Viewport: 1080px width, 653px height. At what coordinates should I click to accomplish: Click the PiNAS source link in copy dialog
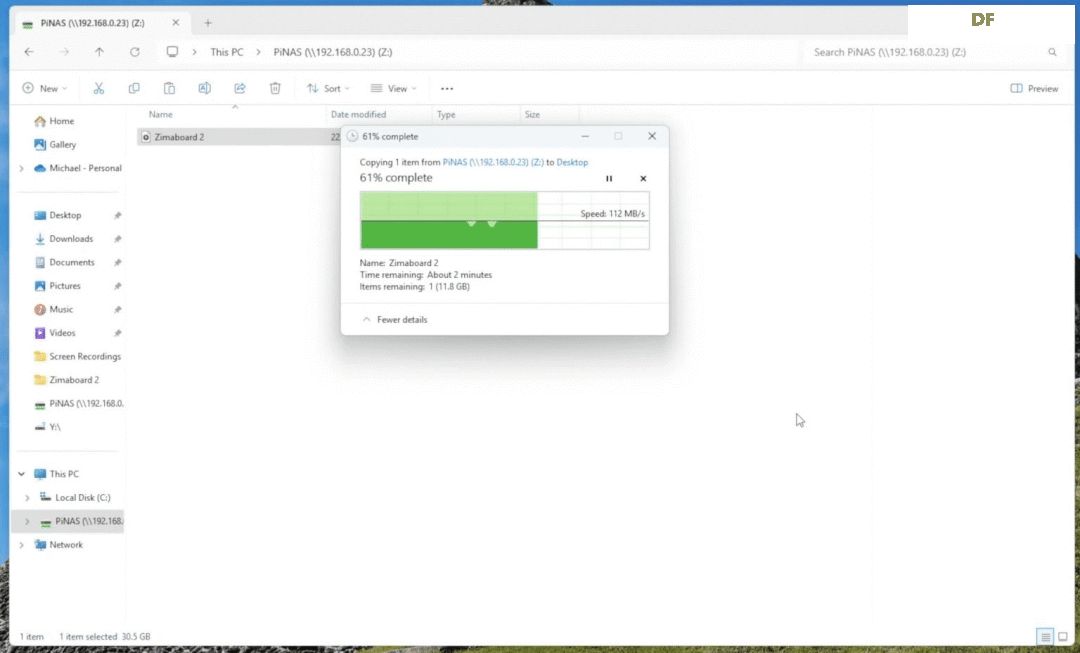click(x=493, y=163)
